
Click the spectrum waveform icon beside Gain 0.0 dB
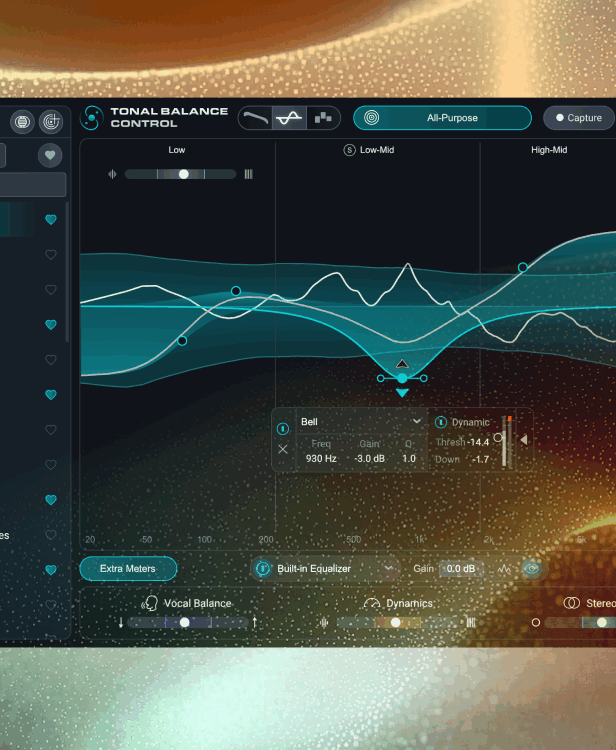(x=504, y=569)
